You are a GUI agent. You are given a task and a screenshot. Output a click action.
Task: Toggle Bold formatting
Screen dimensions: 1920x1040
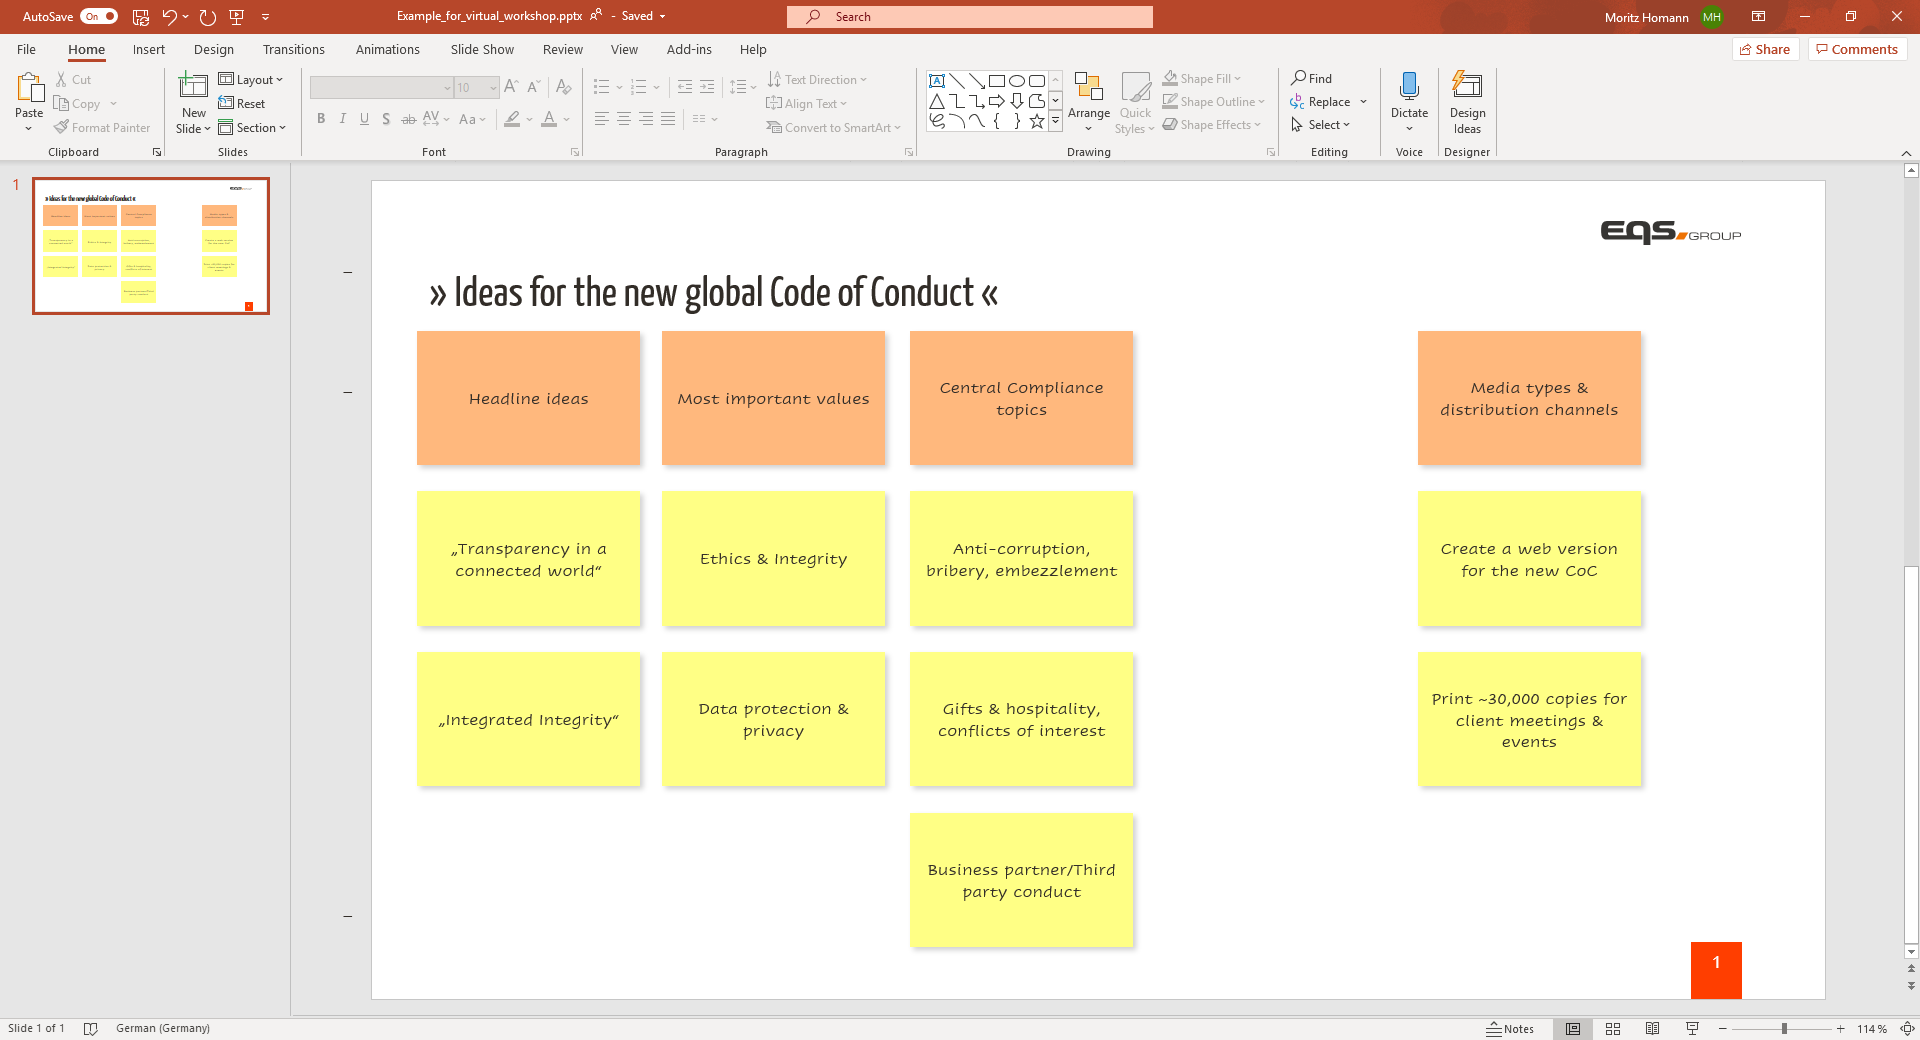pos(321,119)
